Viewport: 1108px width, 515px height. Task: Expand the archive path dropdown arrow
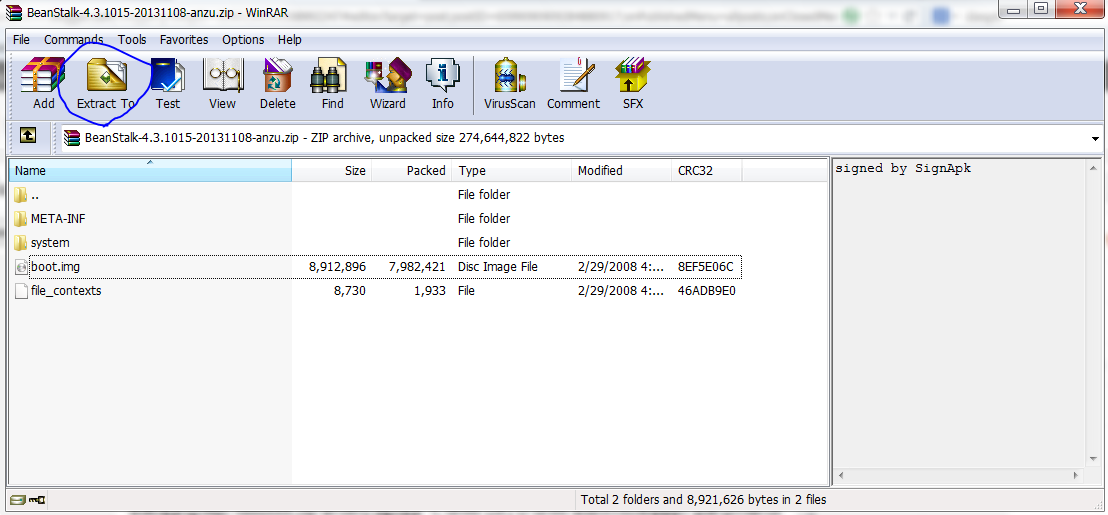[1096, 138]
